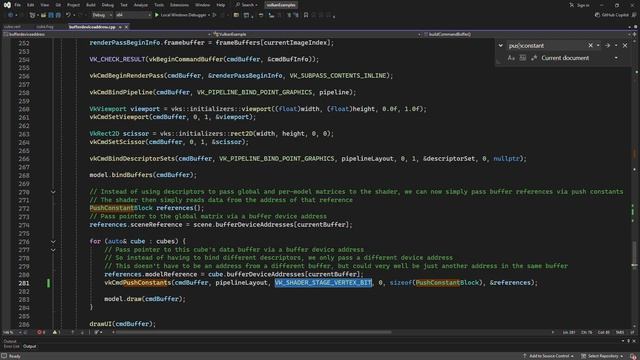Click the horizontal scrollbar of the editor

pos(253,332)
